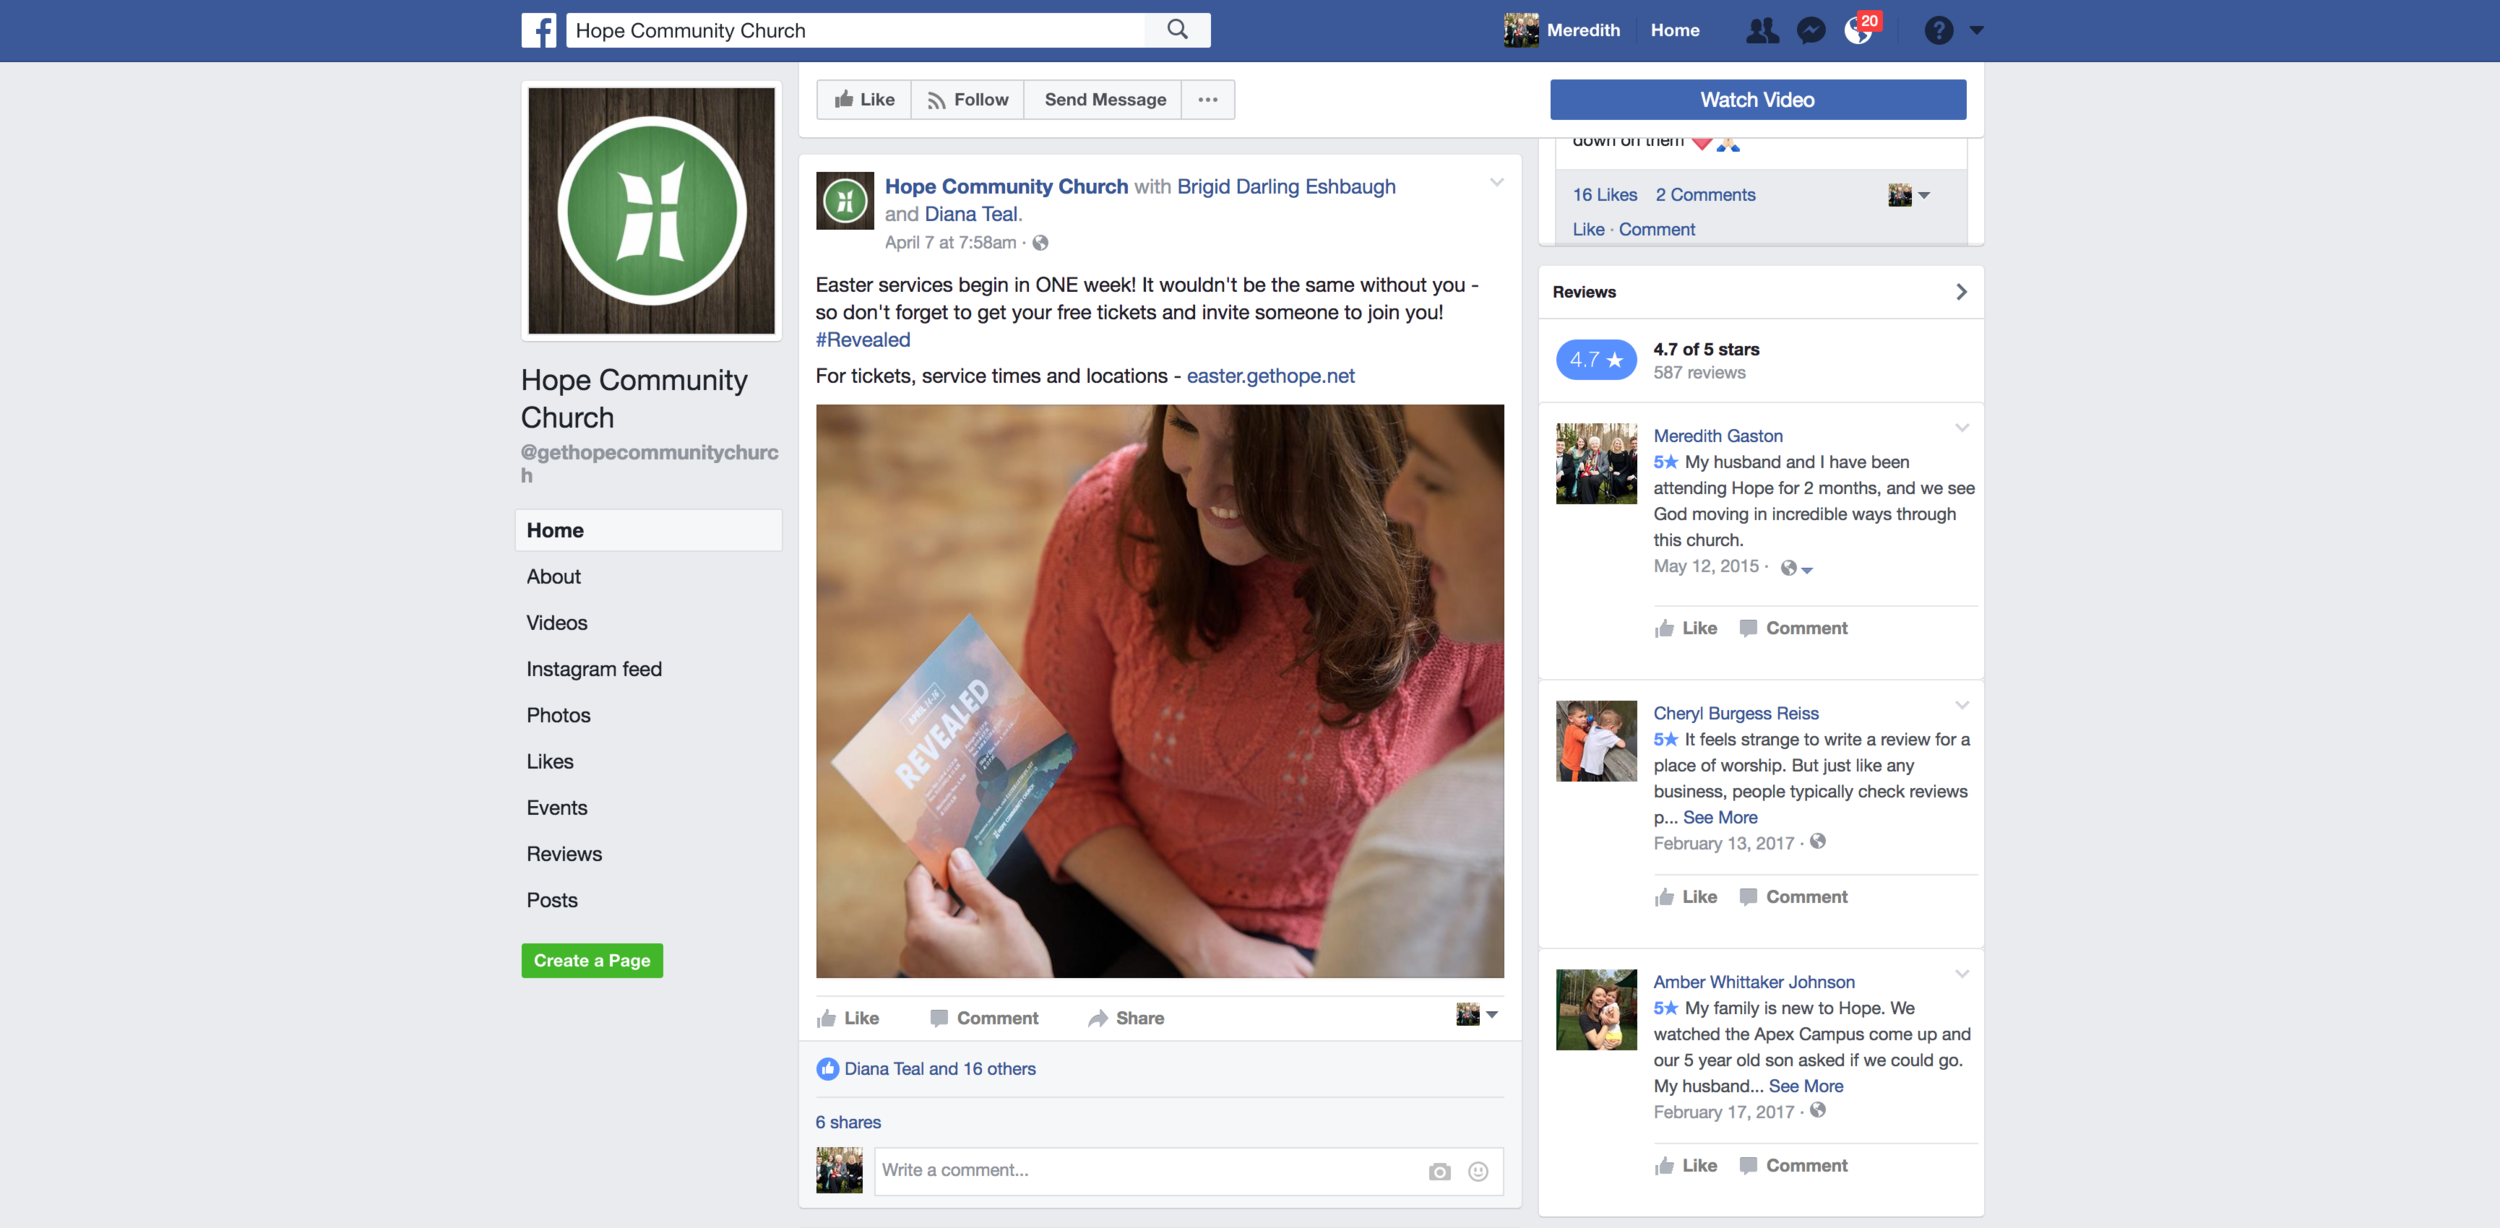This screenshot has width=2500, height=1228.
Task: Toggle Follow for Hope Community Church
Action: pos(967,99)
